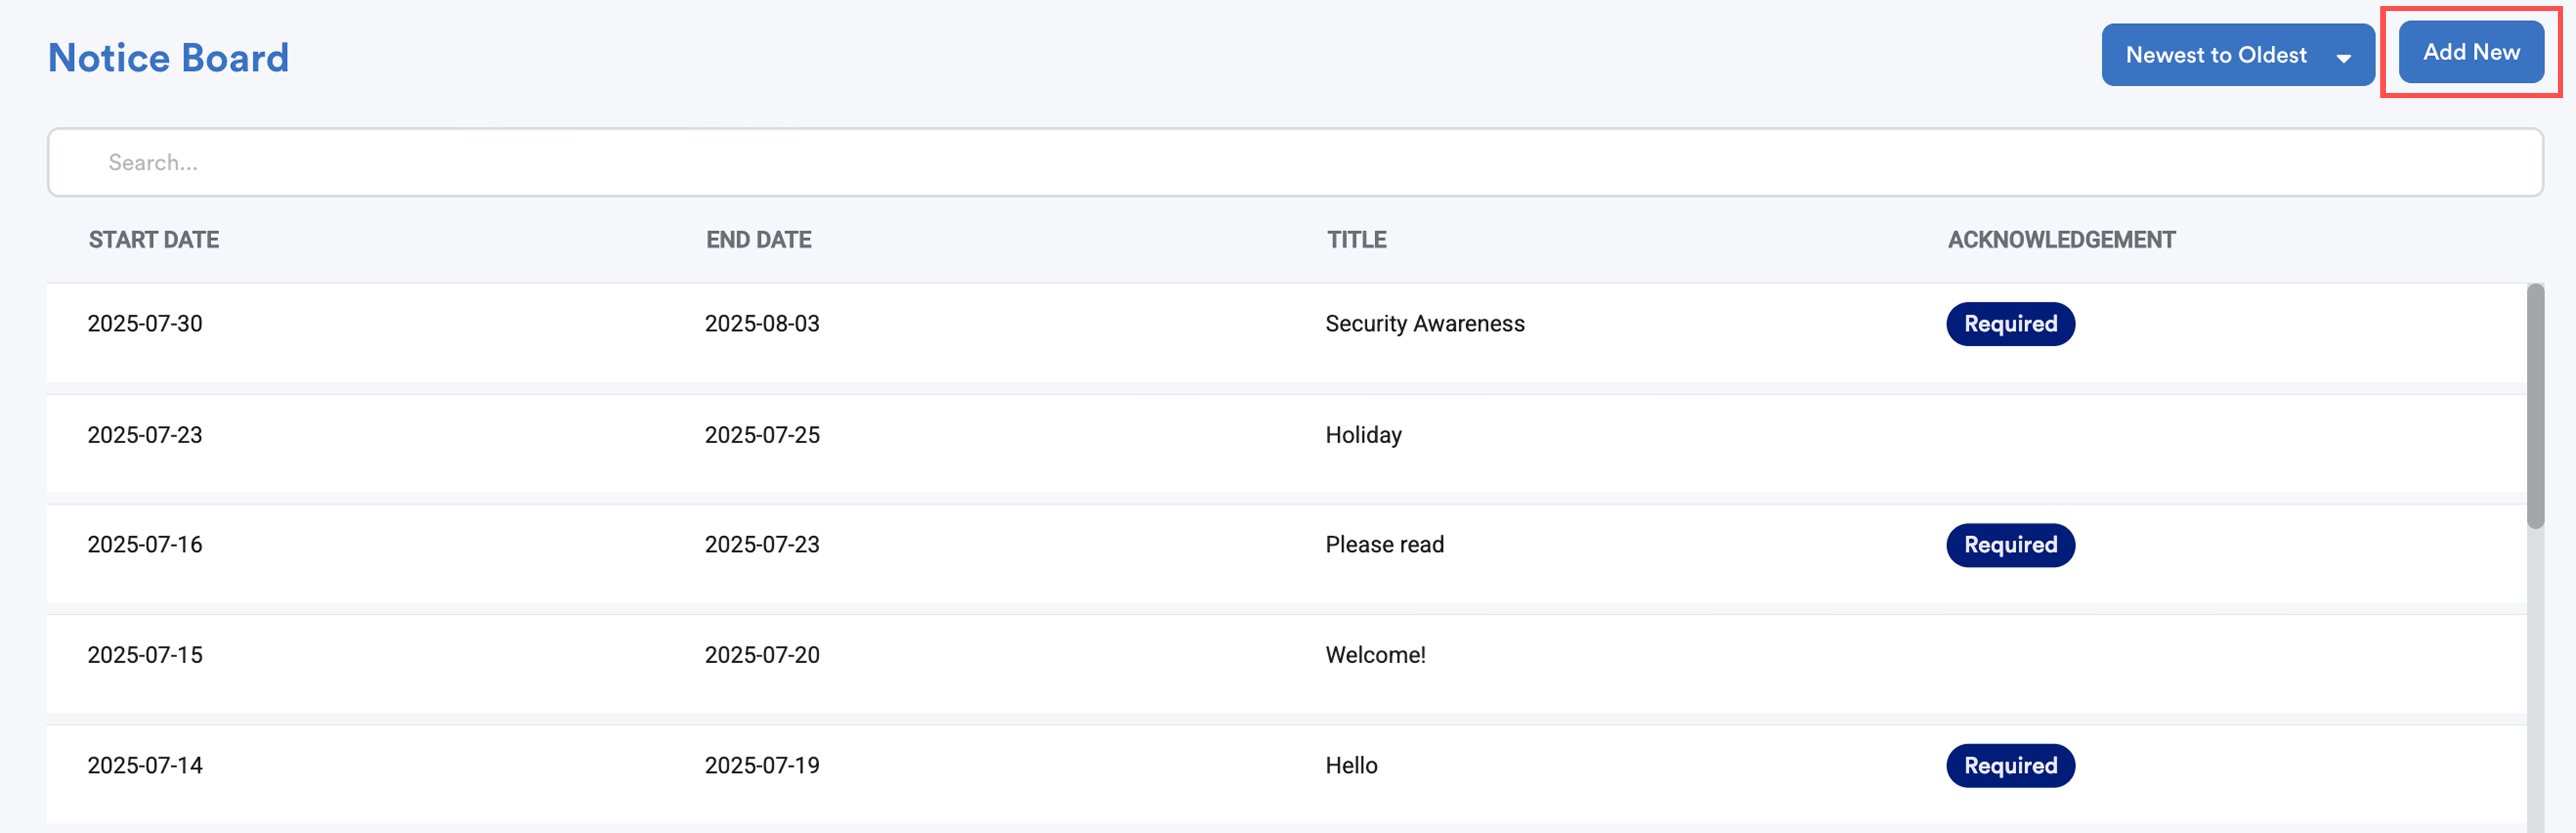The image size is (2576, 833).
Task: Click the Notice Board page heading
Action: (168, 58)
